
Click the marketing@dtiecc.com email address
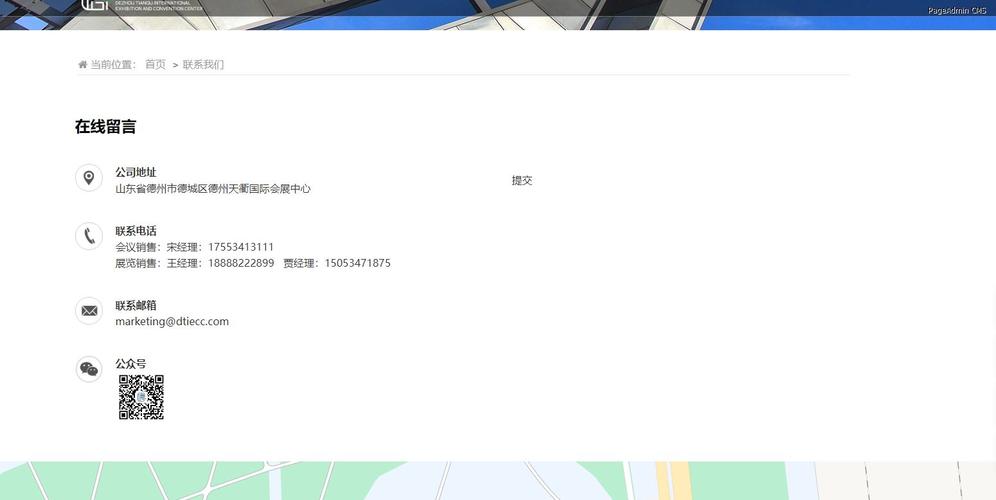[172, 321]
